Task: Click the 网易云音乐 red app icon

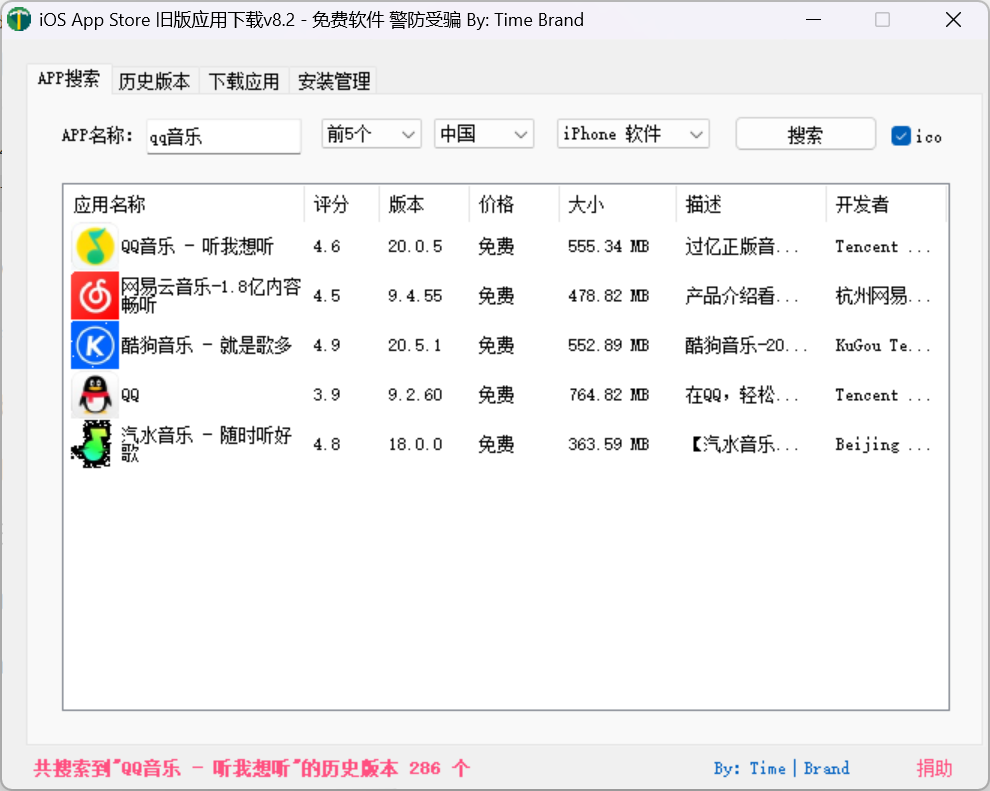Action: click(94, 295)
